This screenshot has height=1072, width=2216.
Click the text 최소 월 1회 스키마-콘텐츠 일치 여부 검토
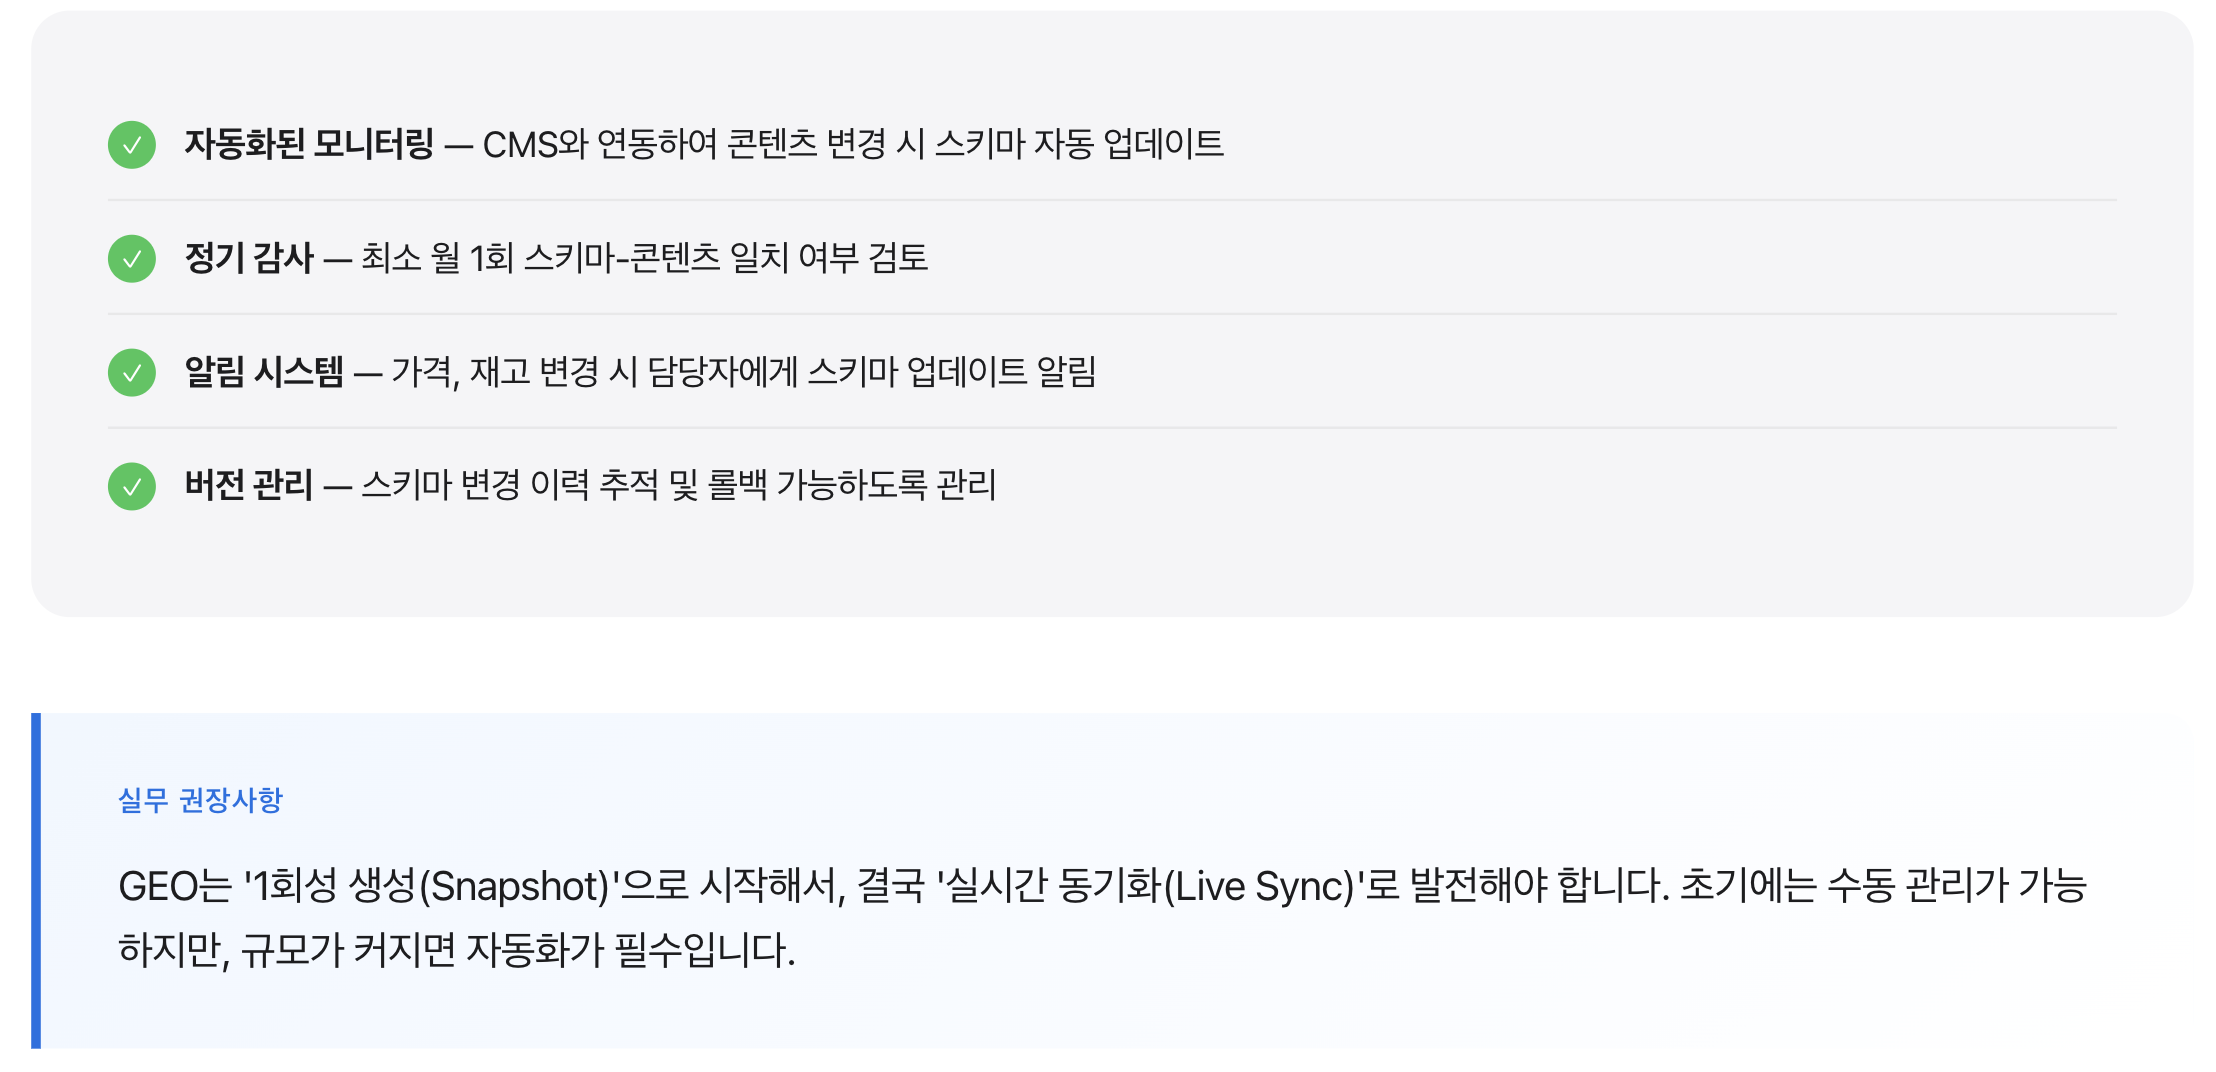[644, 259]
